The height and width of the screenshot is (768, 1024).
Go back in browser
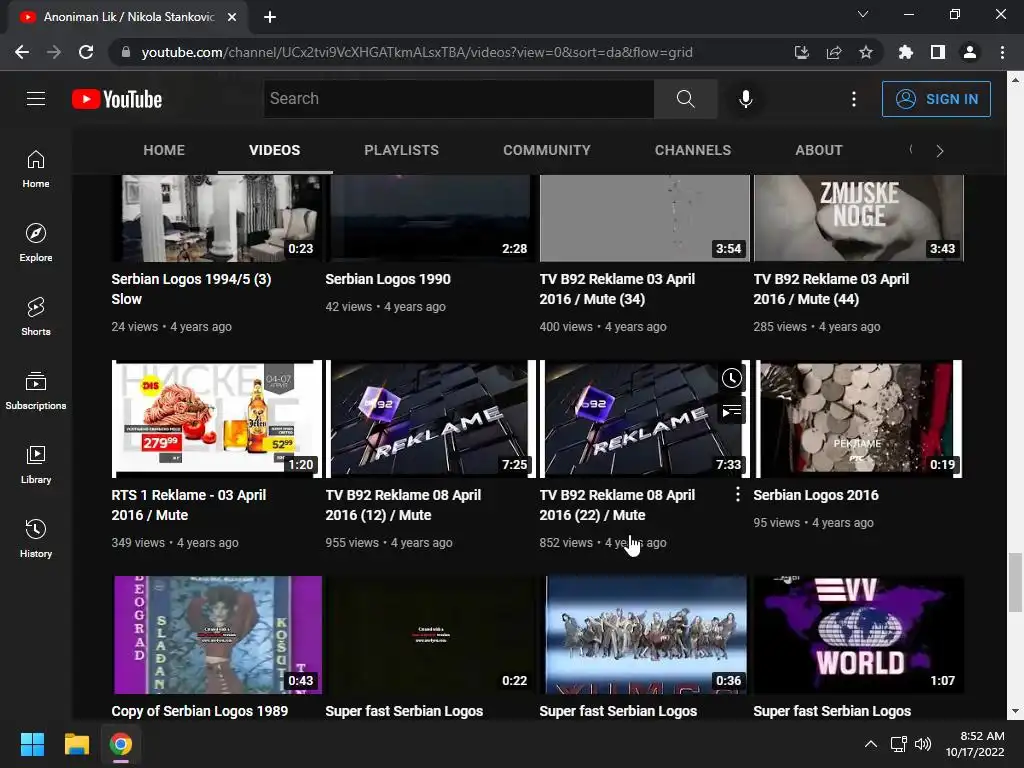click(x=22, y=52)
